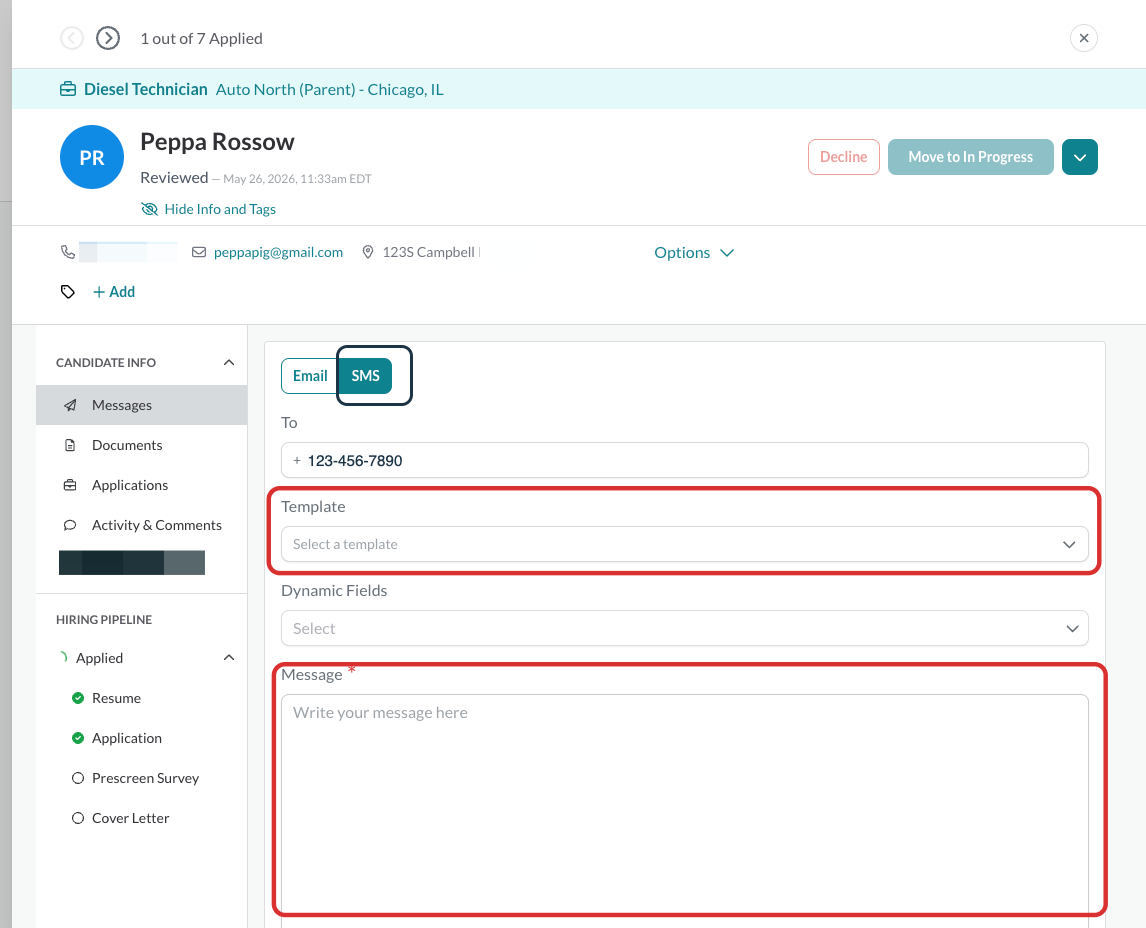Click the phone icon
This screenshot has height=928, width=1146.
click(68, 252)
